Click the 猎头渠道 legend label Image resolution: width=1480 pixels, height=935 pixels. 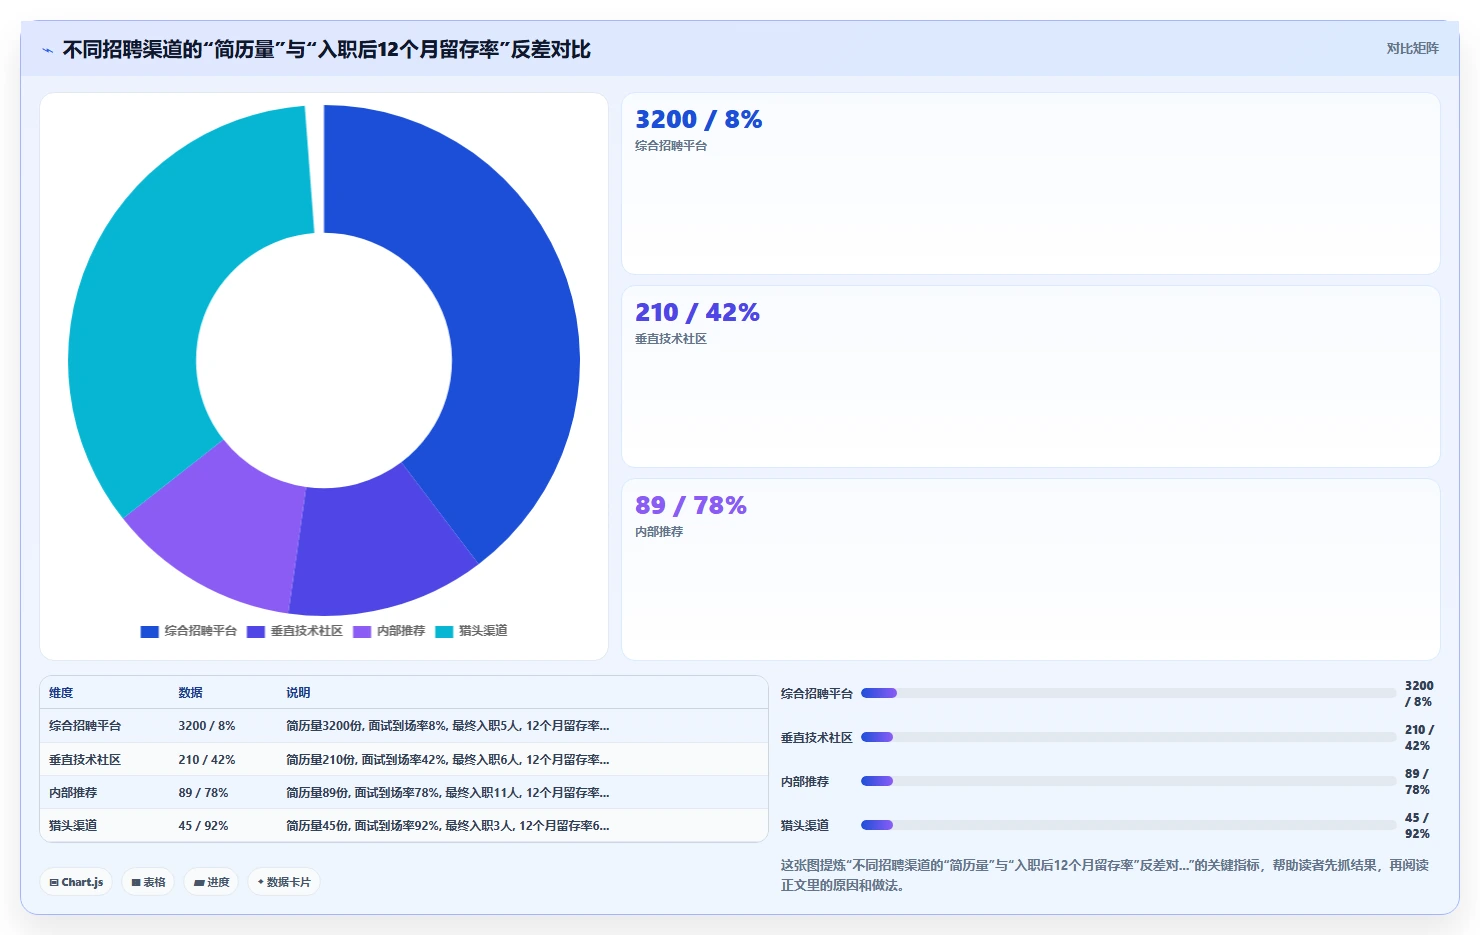coord(483,631)
